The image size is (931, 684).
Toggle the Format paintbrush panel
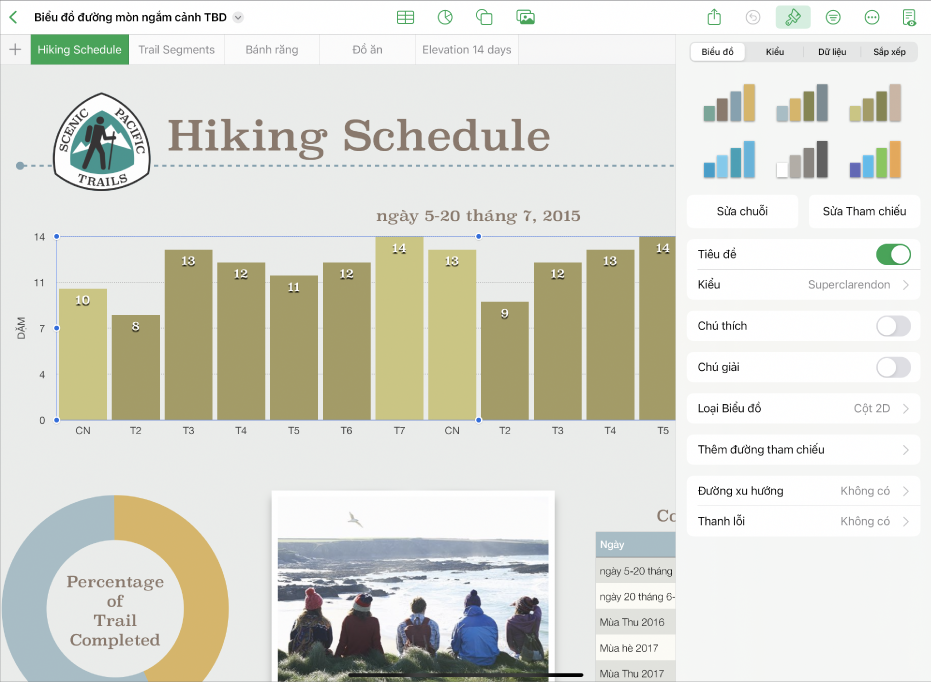click(793, 17)
